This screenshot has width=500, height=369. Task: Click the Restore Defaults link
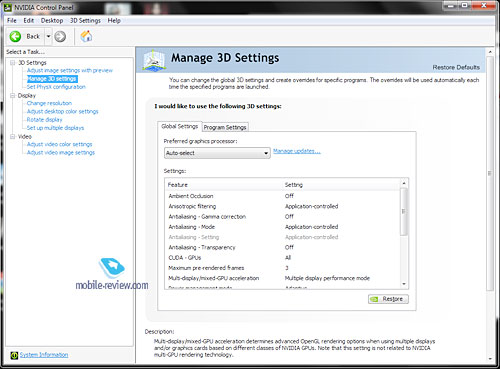[456, 67]
